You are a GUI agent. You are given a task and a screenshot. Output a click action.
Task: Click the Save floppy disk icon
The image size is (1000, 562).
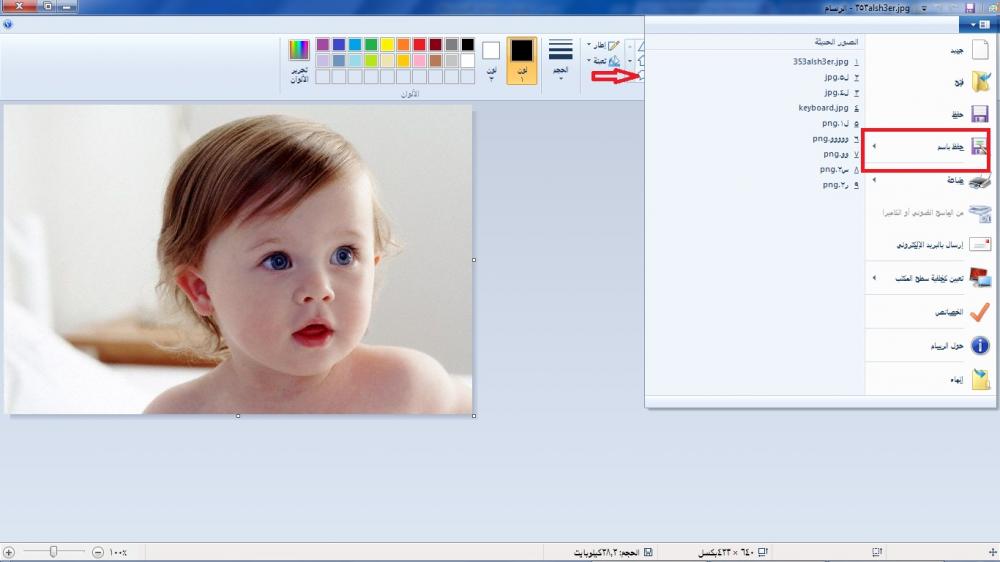tap(980, 114)
